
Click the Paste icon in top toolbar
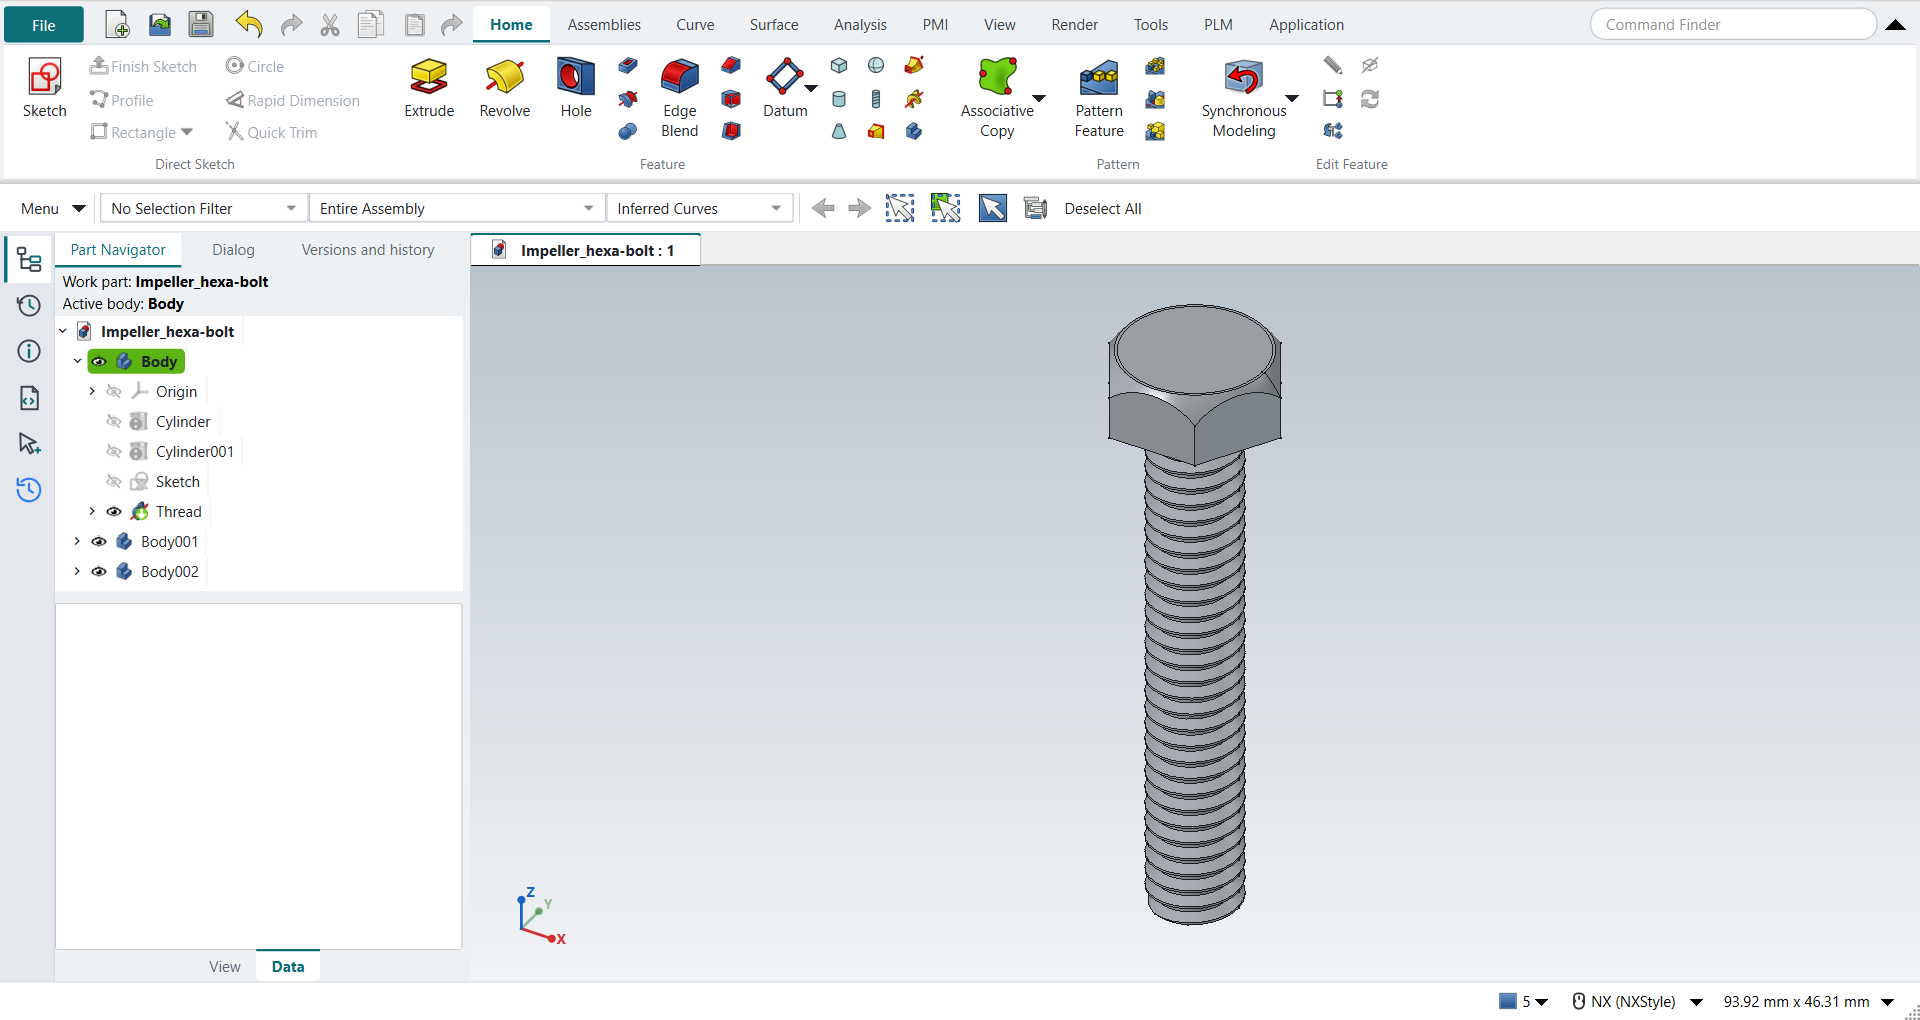(414, 25)
